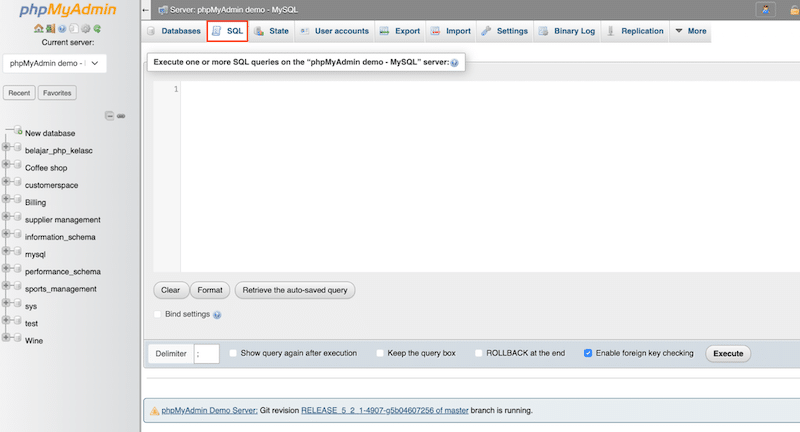Click Retrieve the auto-saved query
The image size is (800, 432).
[x=295, y=290]
